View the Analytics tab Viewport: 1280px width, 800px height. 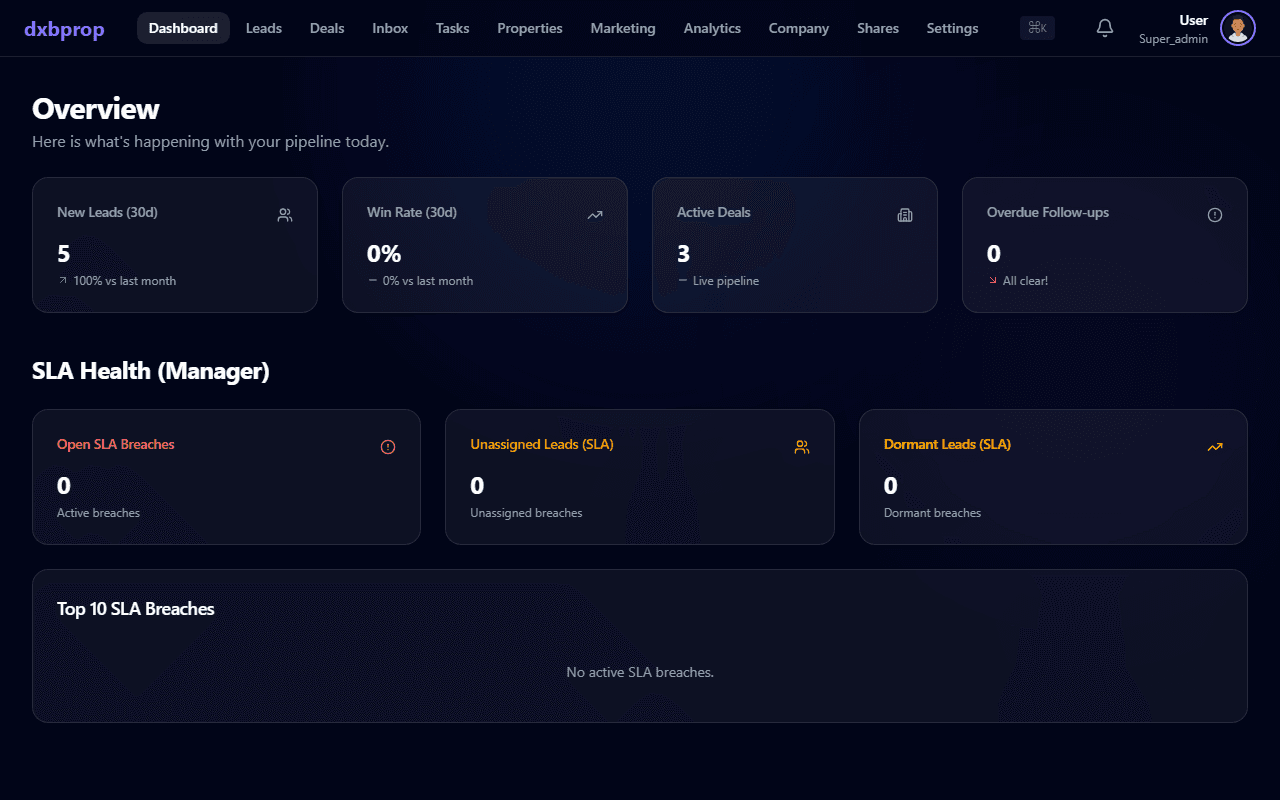coord(712,28)
